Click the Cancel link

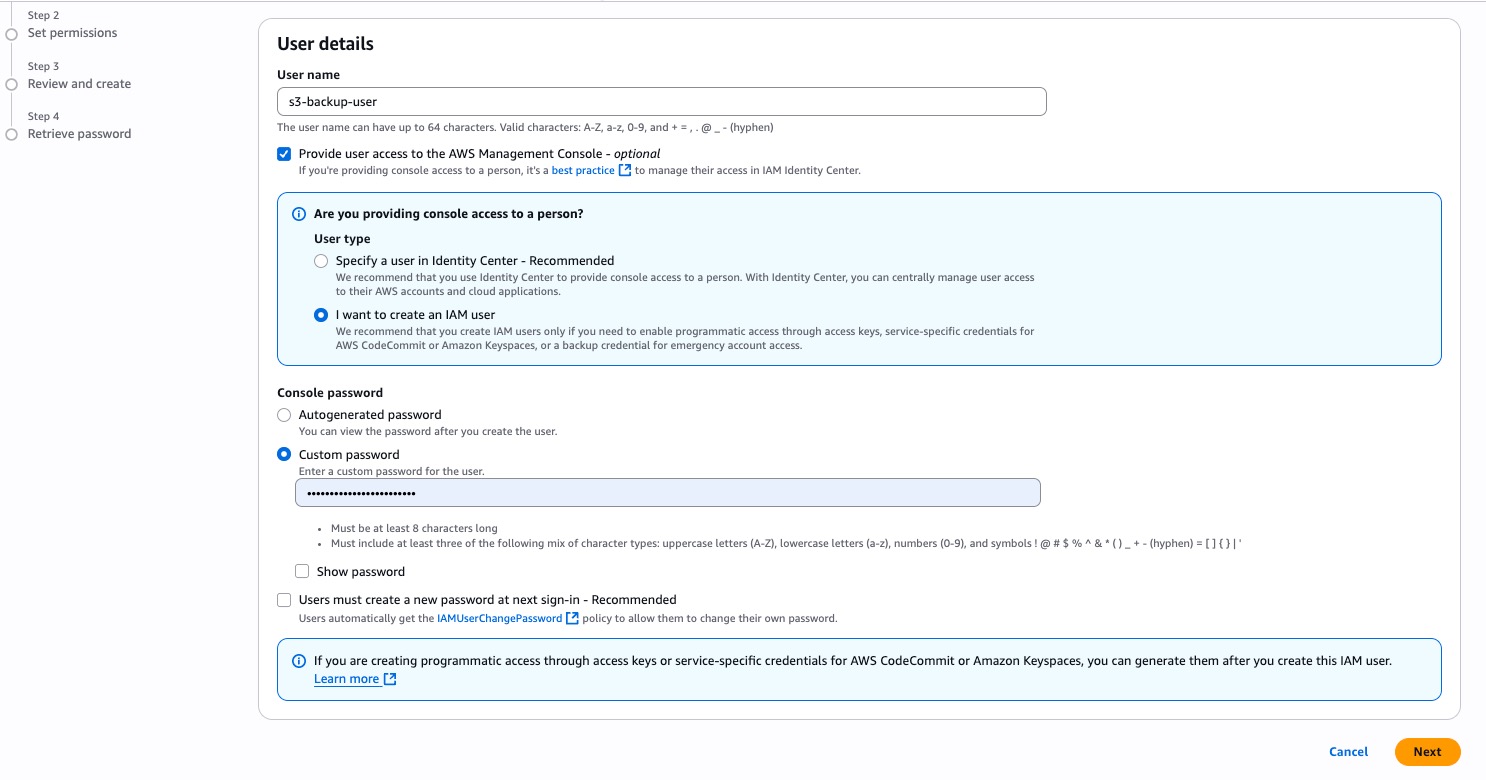click(1347, 752)
